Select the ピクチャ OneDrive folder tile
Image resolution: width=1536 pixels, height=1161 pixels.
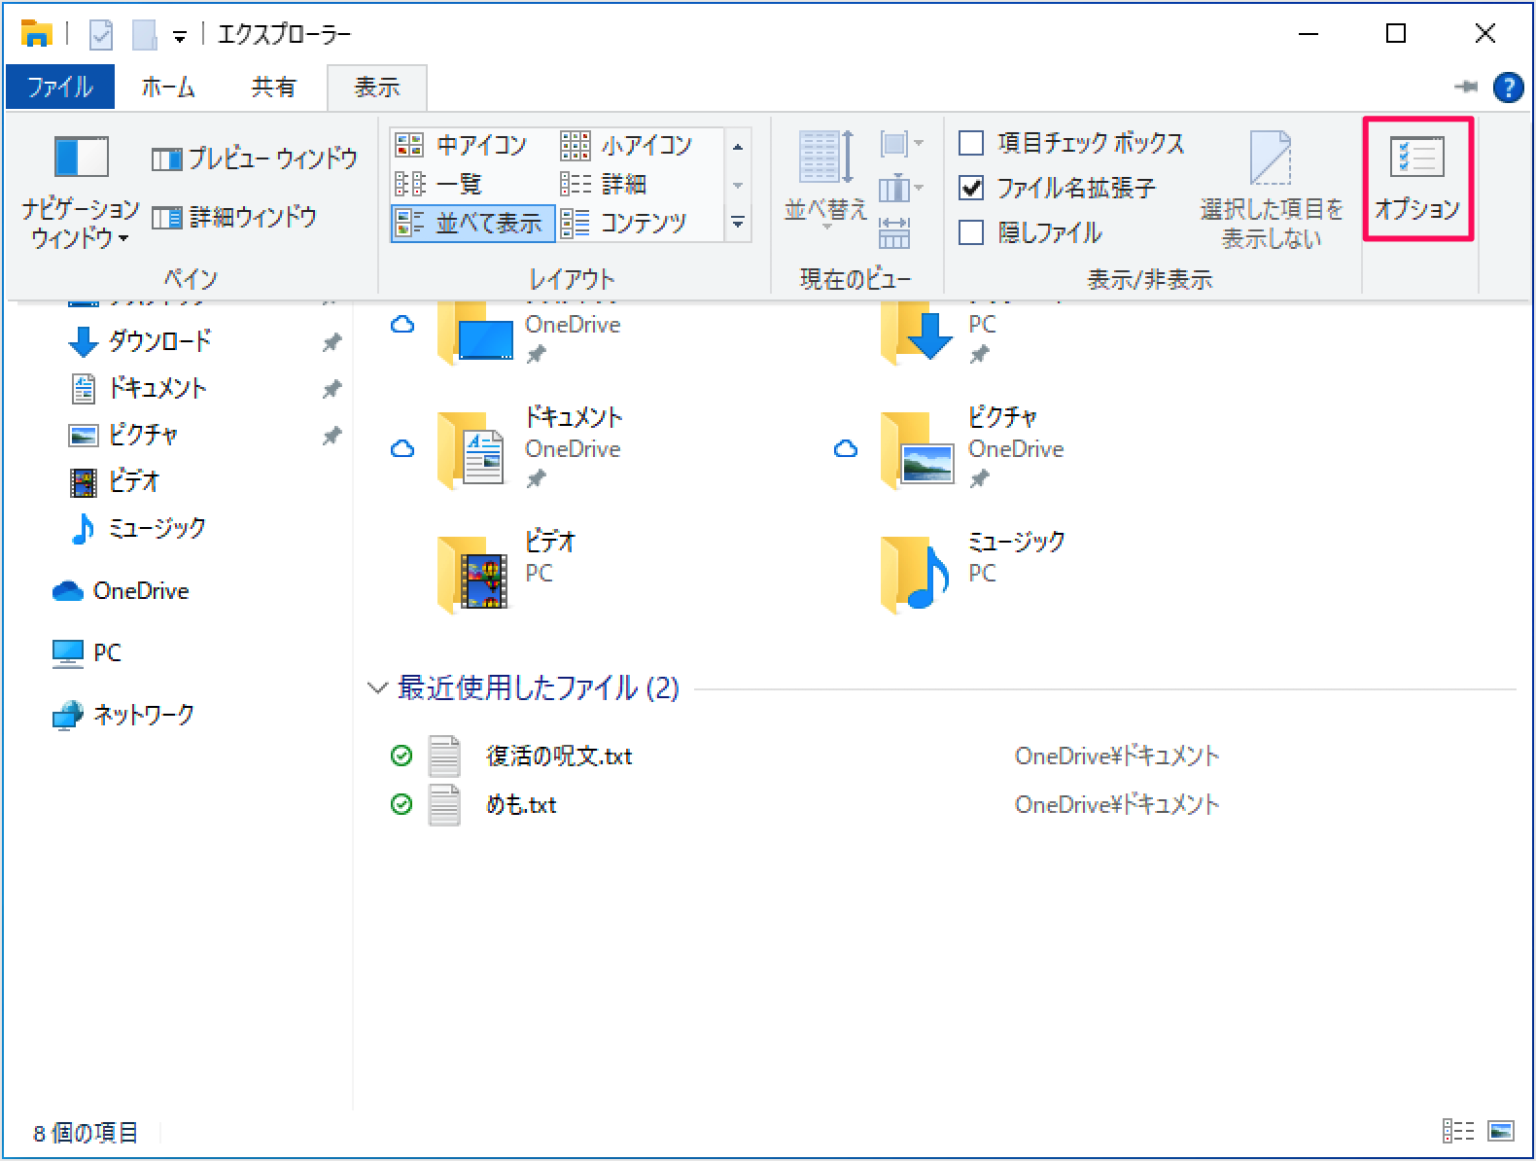tap(972, 447)
